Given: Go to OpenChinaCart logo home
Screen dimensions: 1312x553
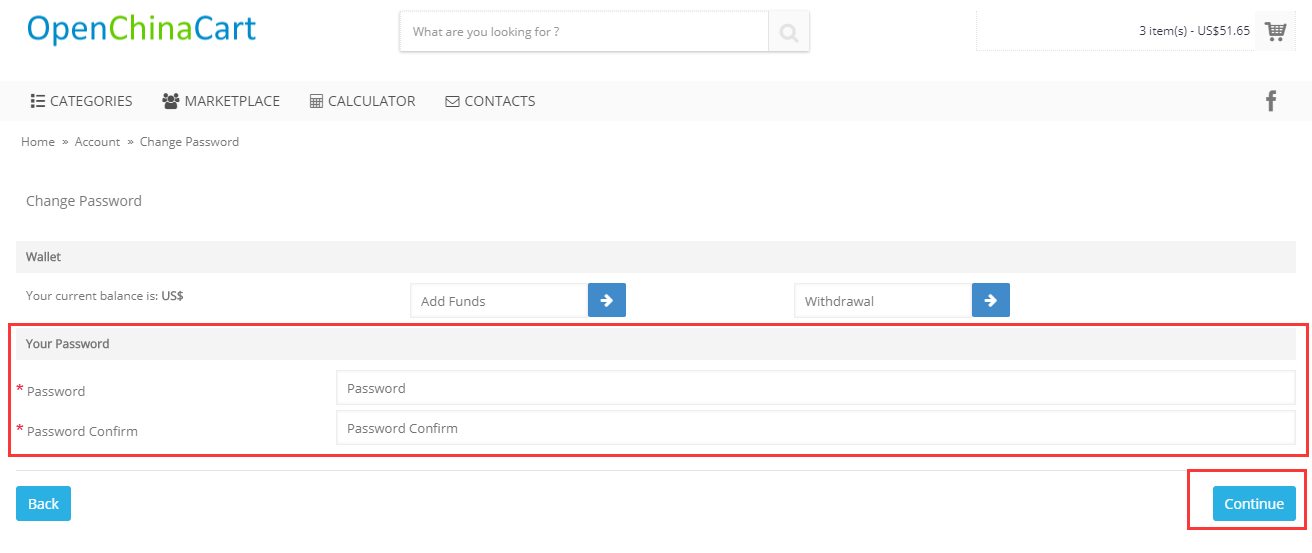Looking at the screenshot, I should click(x=142, y=29).
